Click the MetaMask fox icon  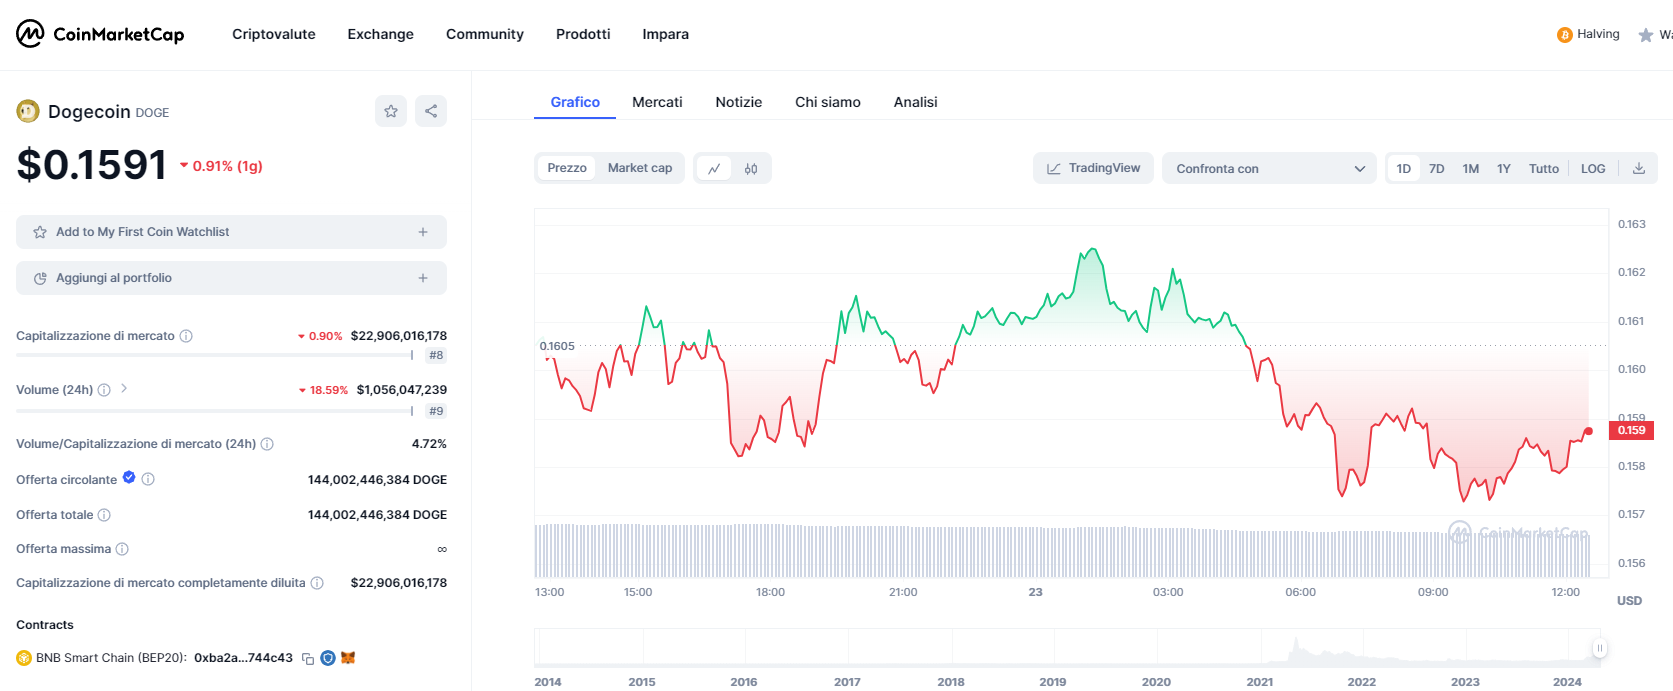click(348, 658)
